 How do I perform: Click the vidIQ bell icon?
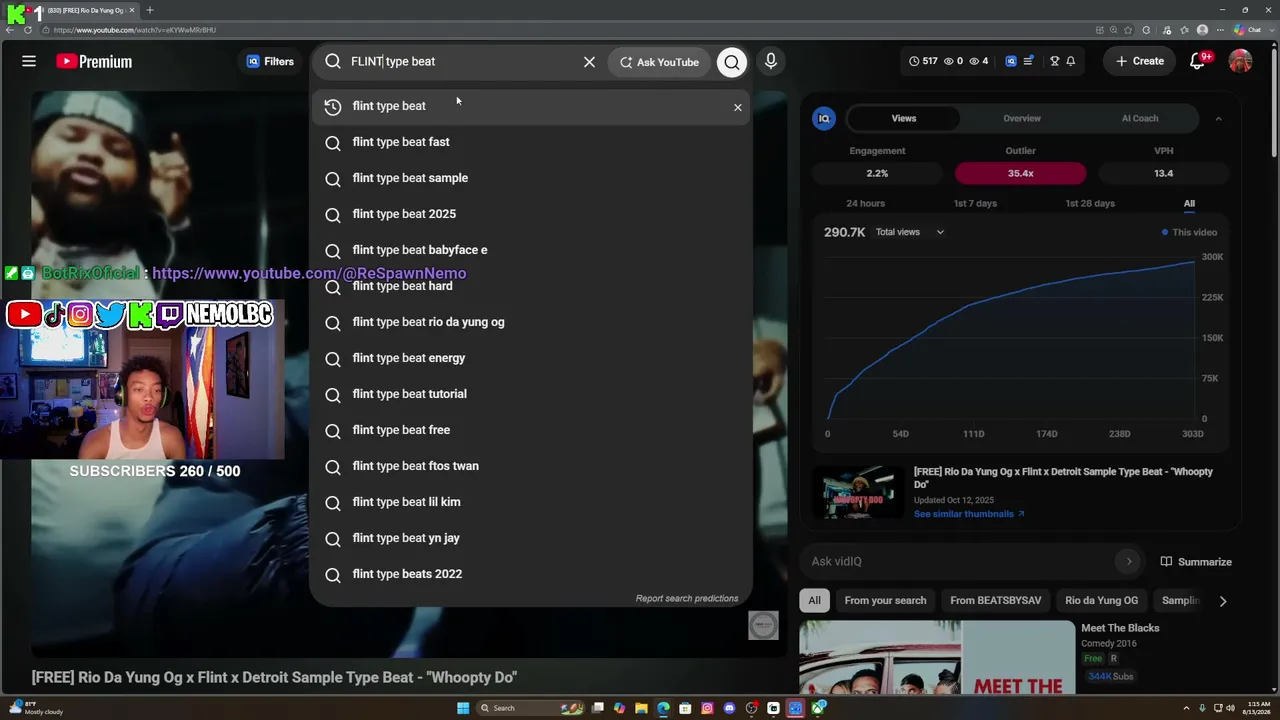point(1070,61)
